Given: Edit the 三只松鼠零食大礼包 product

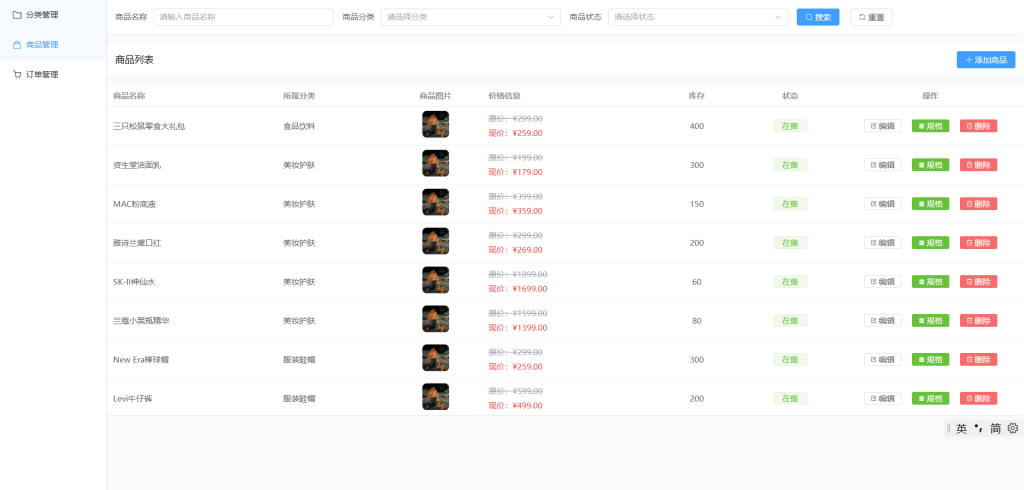Looking at the screenshot, I should coord(882,126).
